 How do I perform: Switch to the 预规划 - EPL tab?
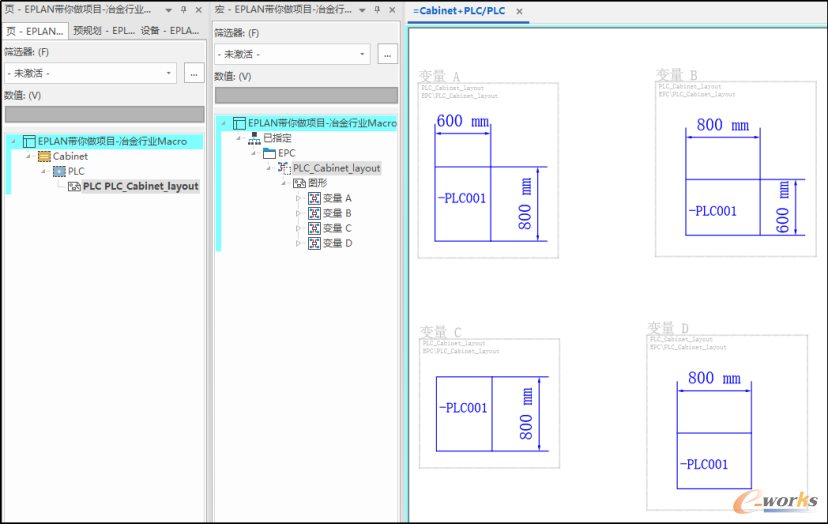pos(104,31)
